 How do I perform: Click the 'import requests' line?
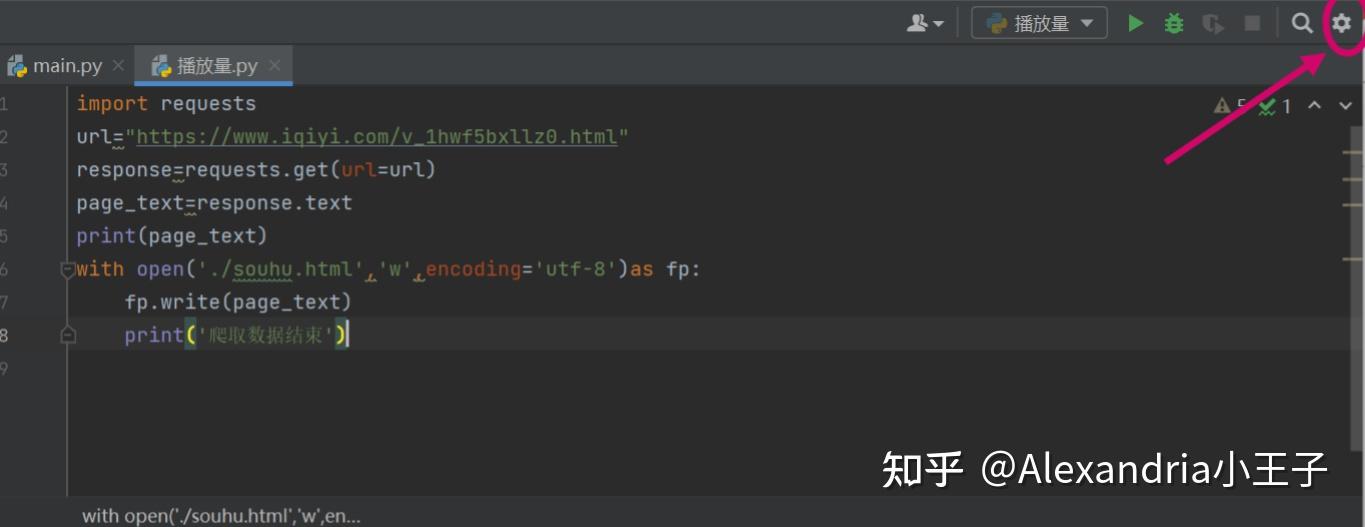tap(166, 104)
